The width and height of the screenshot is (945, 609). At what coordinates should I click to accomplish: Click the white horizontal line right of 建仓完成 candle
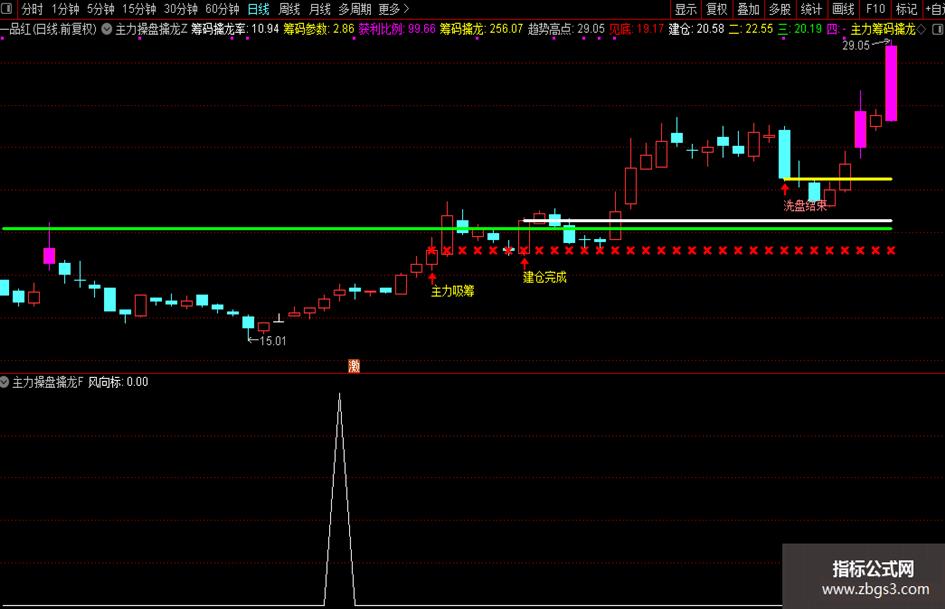pyautogui.click(x=708, y=221)
